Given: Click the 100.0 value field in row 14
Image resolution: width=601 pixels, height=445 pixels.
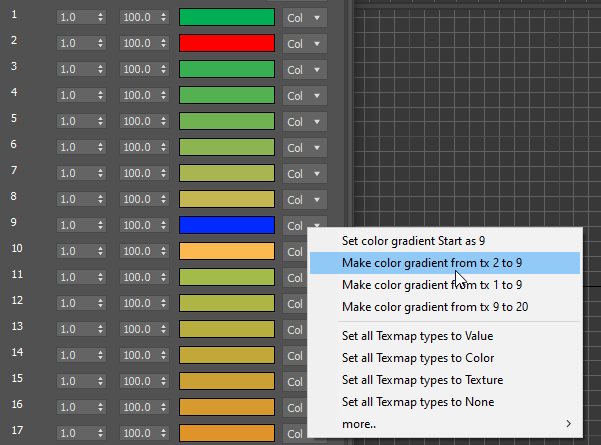Looking at the screenshot, I should coord(136,355).
